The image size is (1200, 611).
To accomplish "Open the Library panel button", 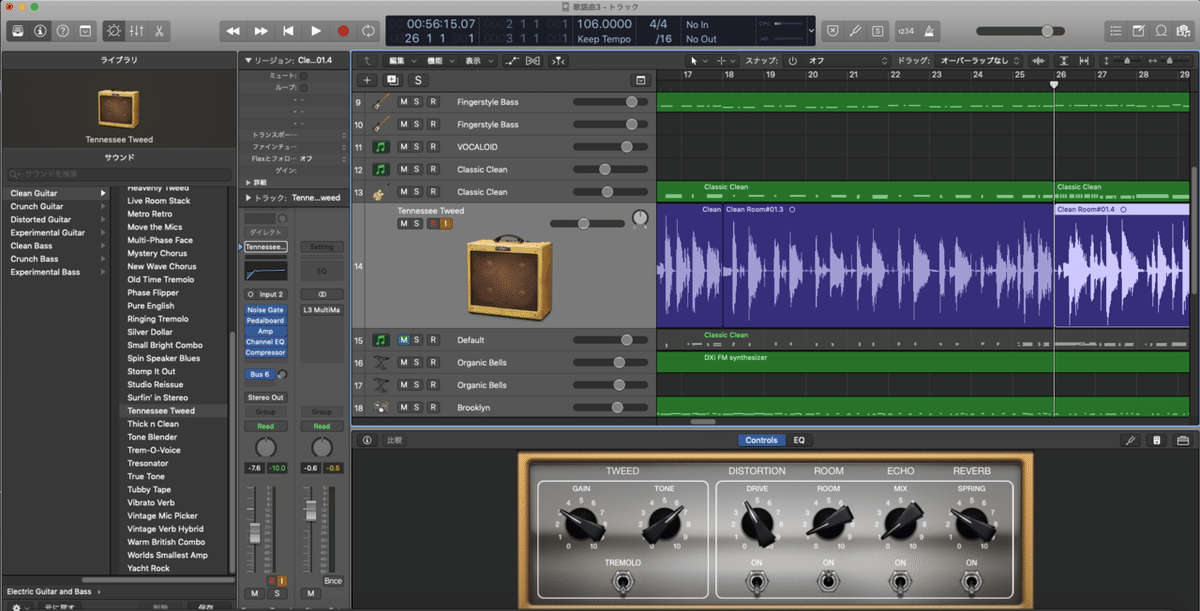I will point(19,31).
